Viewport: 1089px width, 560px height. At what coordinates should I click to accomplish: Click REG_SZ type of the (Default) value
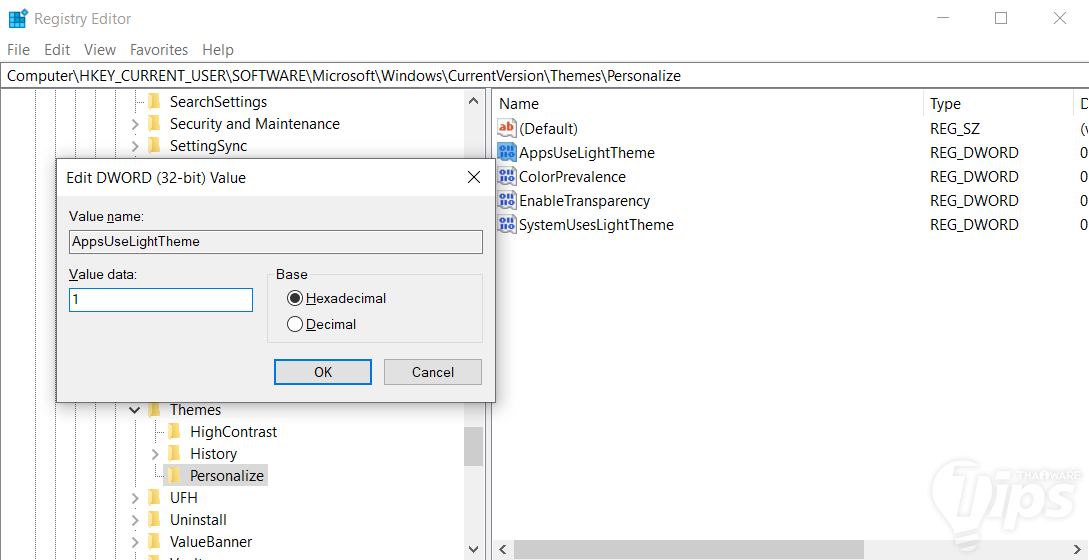(x=954, y=129)
